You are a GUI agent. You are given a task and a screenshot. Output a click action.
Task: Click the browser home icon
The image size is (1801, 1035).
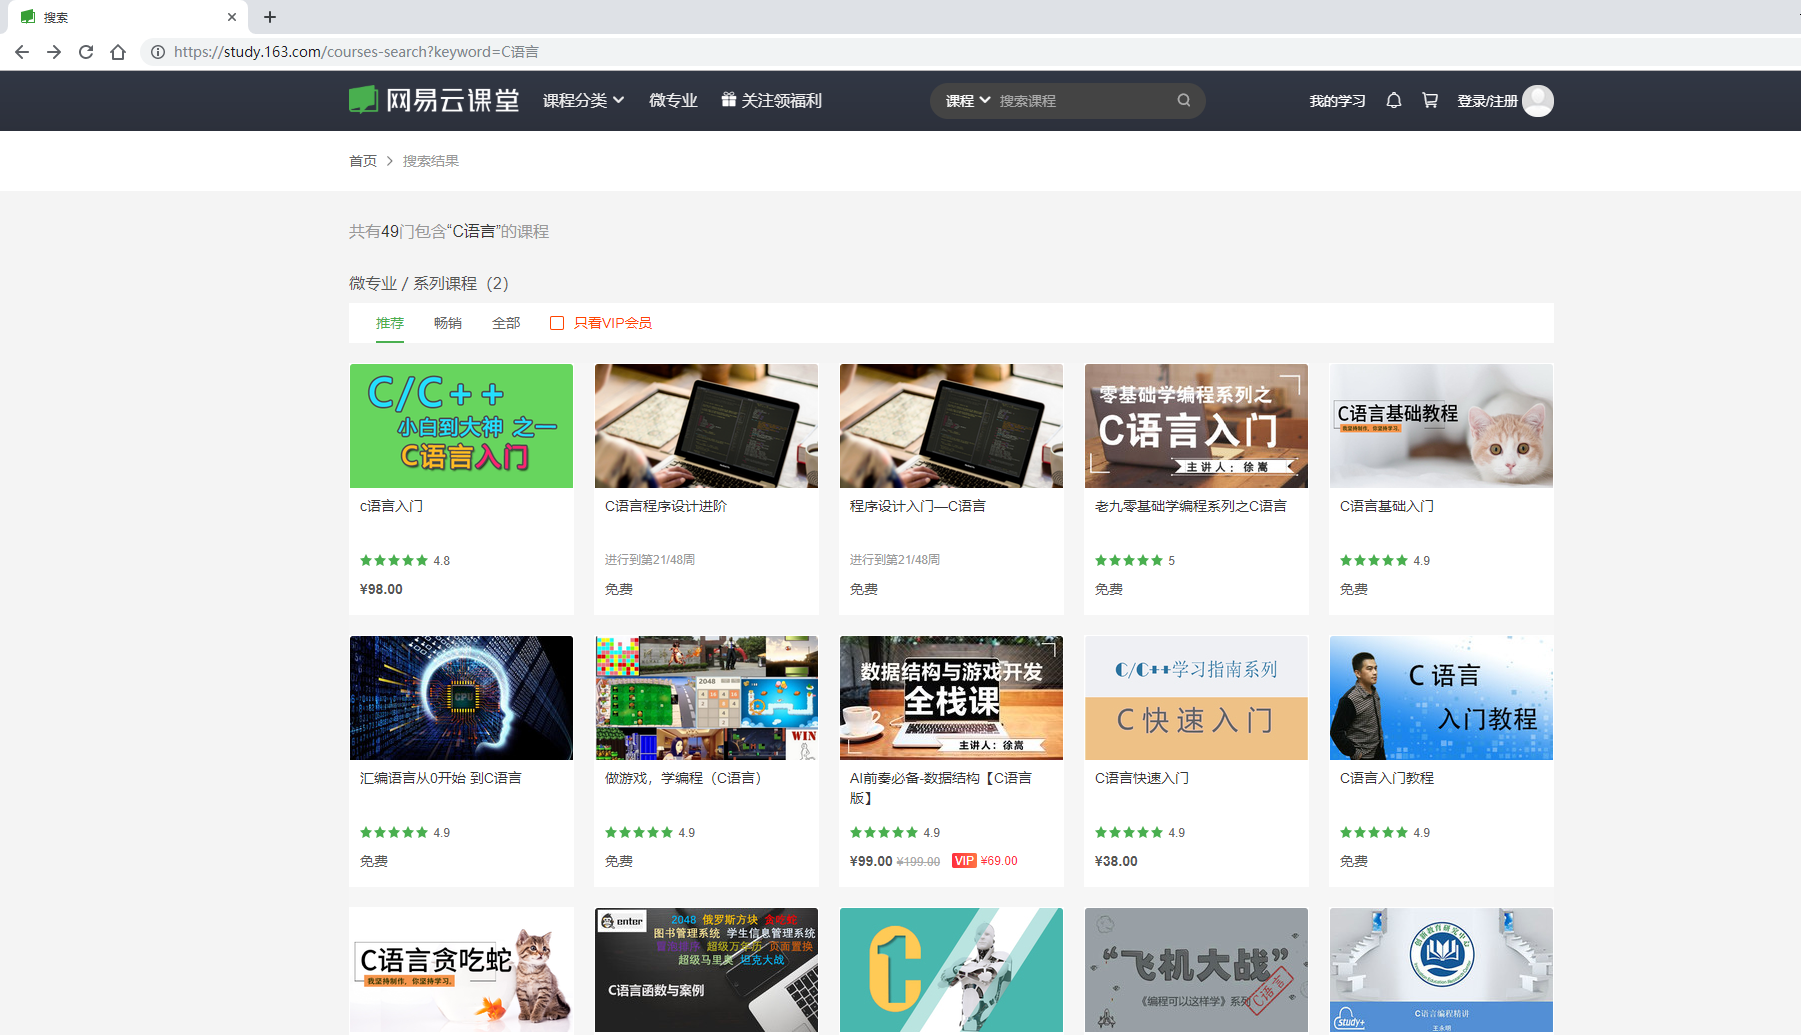pyautogui.click(x=118, y=52)
